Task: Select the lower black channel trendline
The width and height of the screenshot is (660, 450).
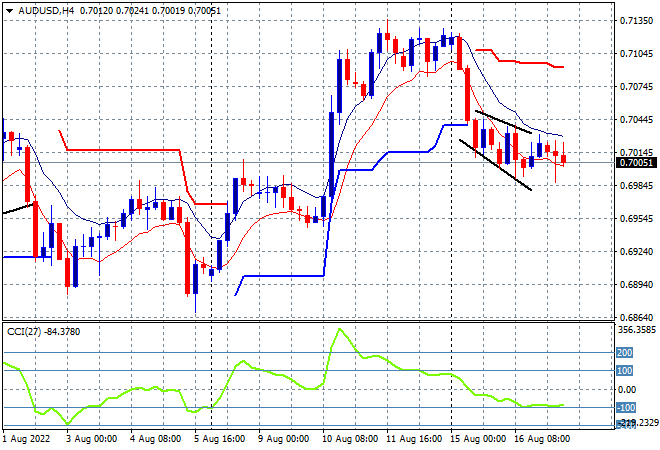Action: (495, 165)
